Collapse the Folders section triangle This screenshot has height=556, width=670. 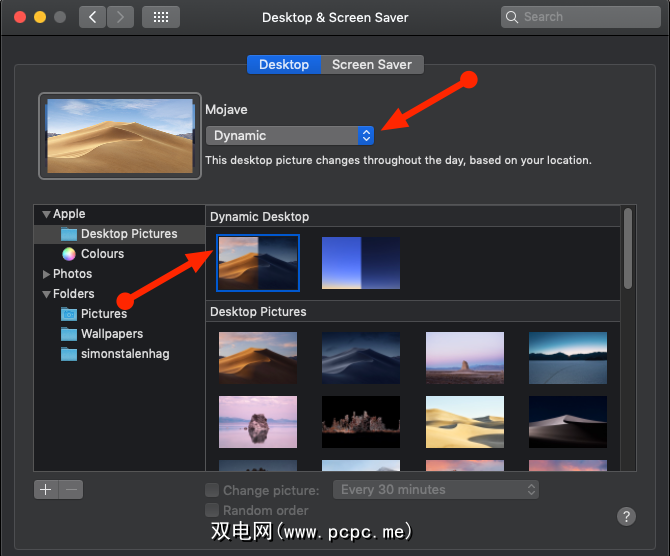click(46, 294)
